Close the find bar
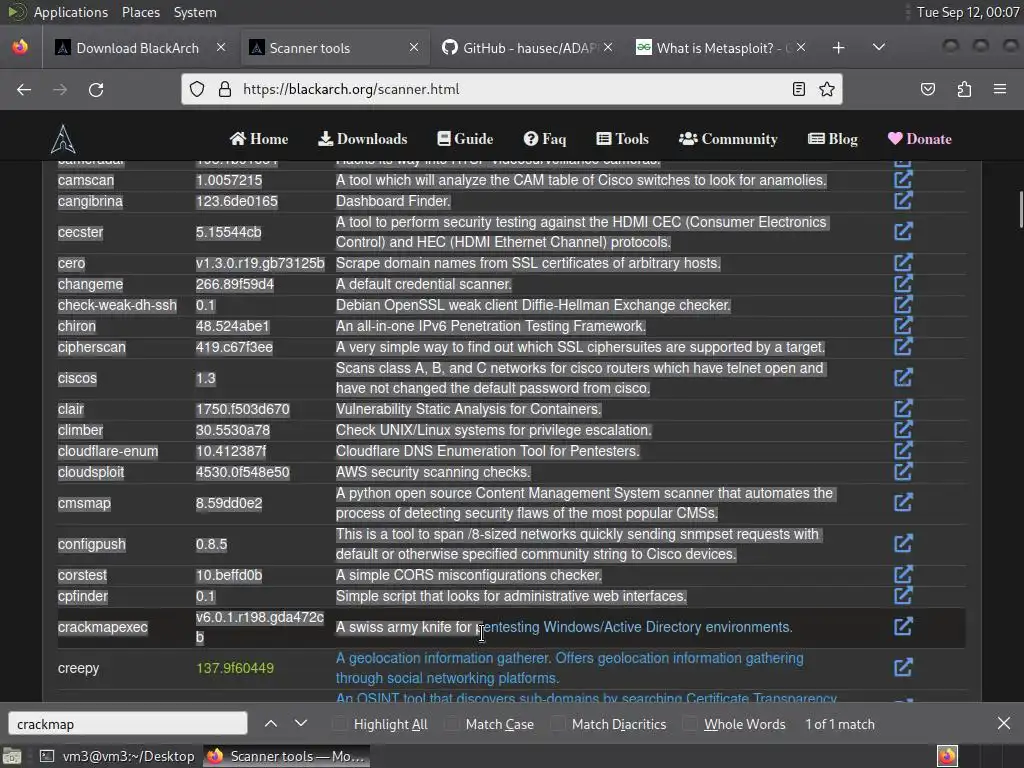The image size is (1024, 768). click(1004, 724)
